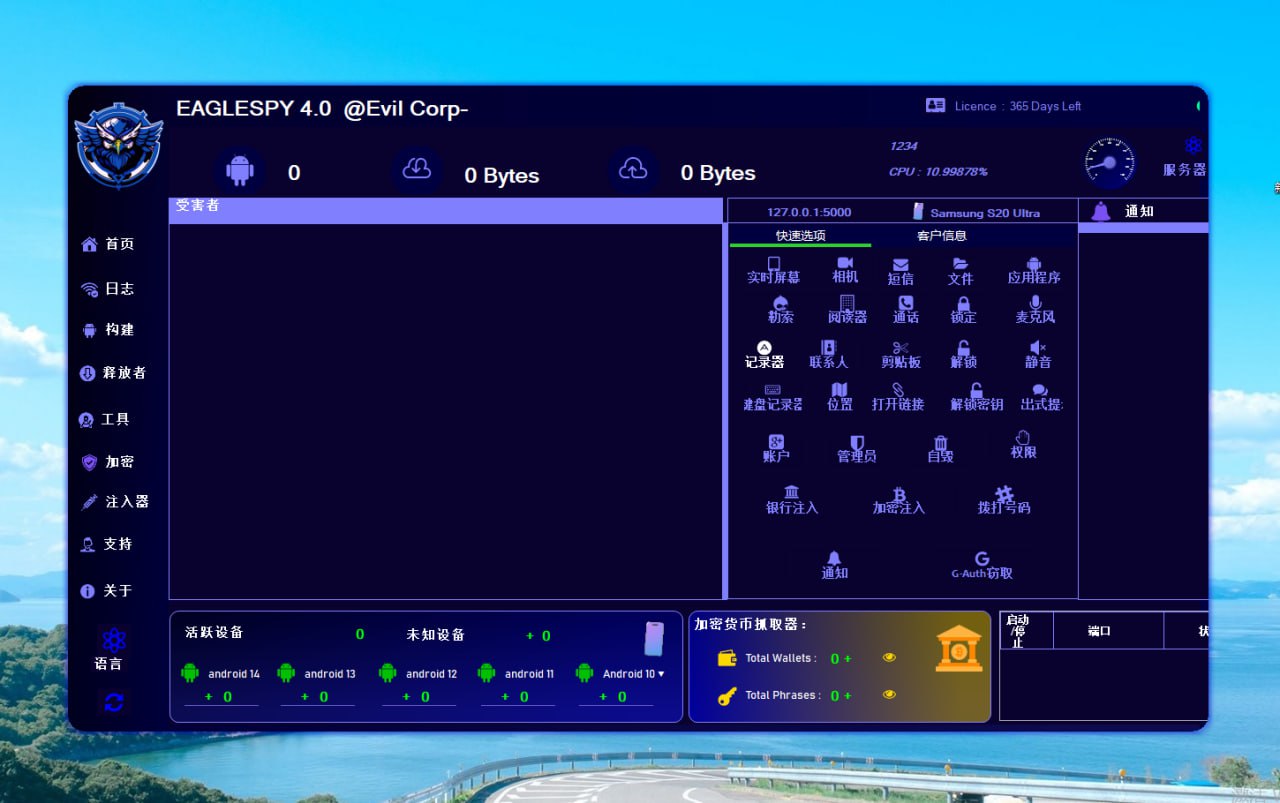Toggle the eye icon beside Total Phrases

click(x=889, y=695)
